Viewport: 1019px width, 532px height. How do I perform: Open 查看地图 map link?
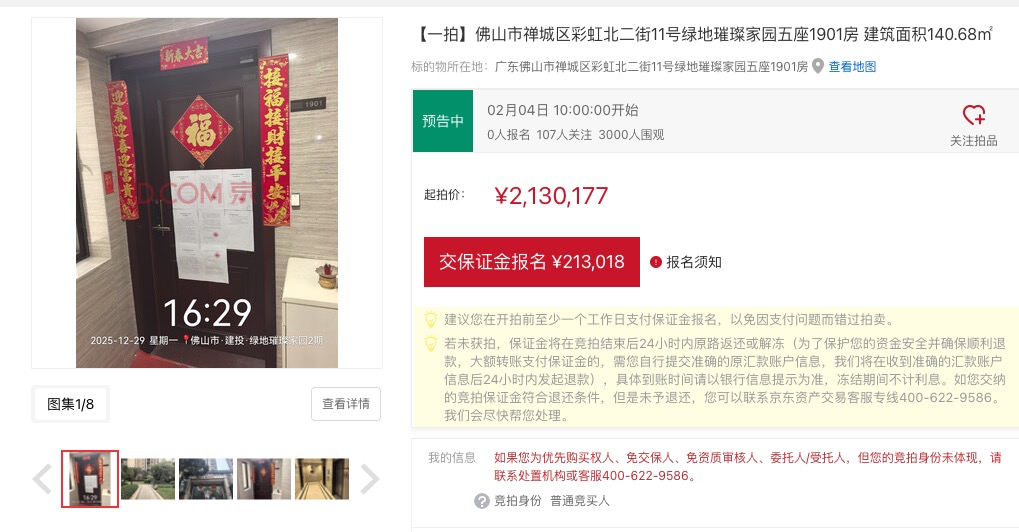click(x=852, y=66)
